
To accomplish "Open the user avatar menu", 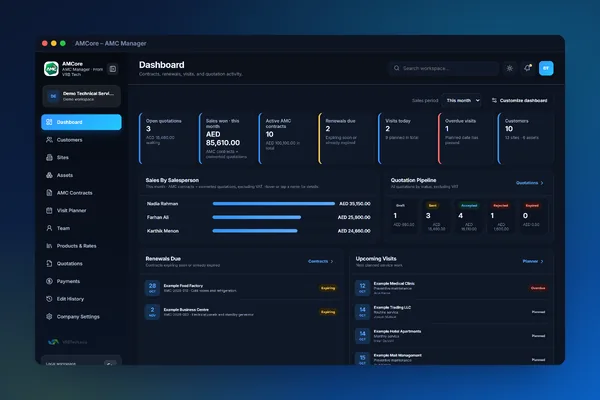I will point(546,68).
